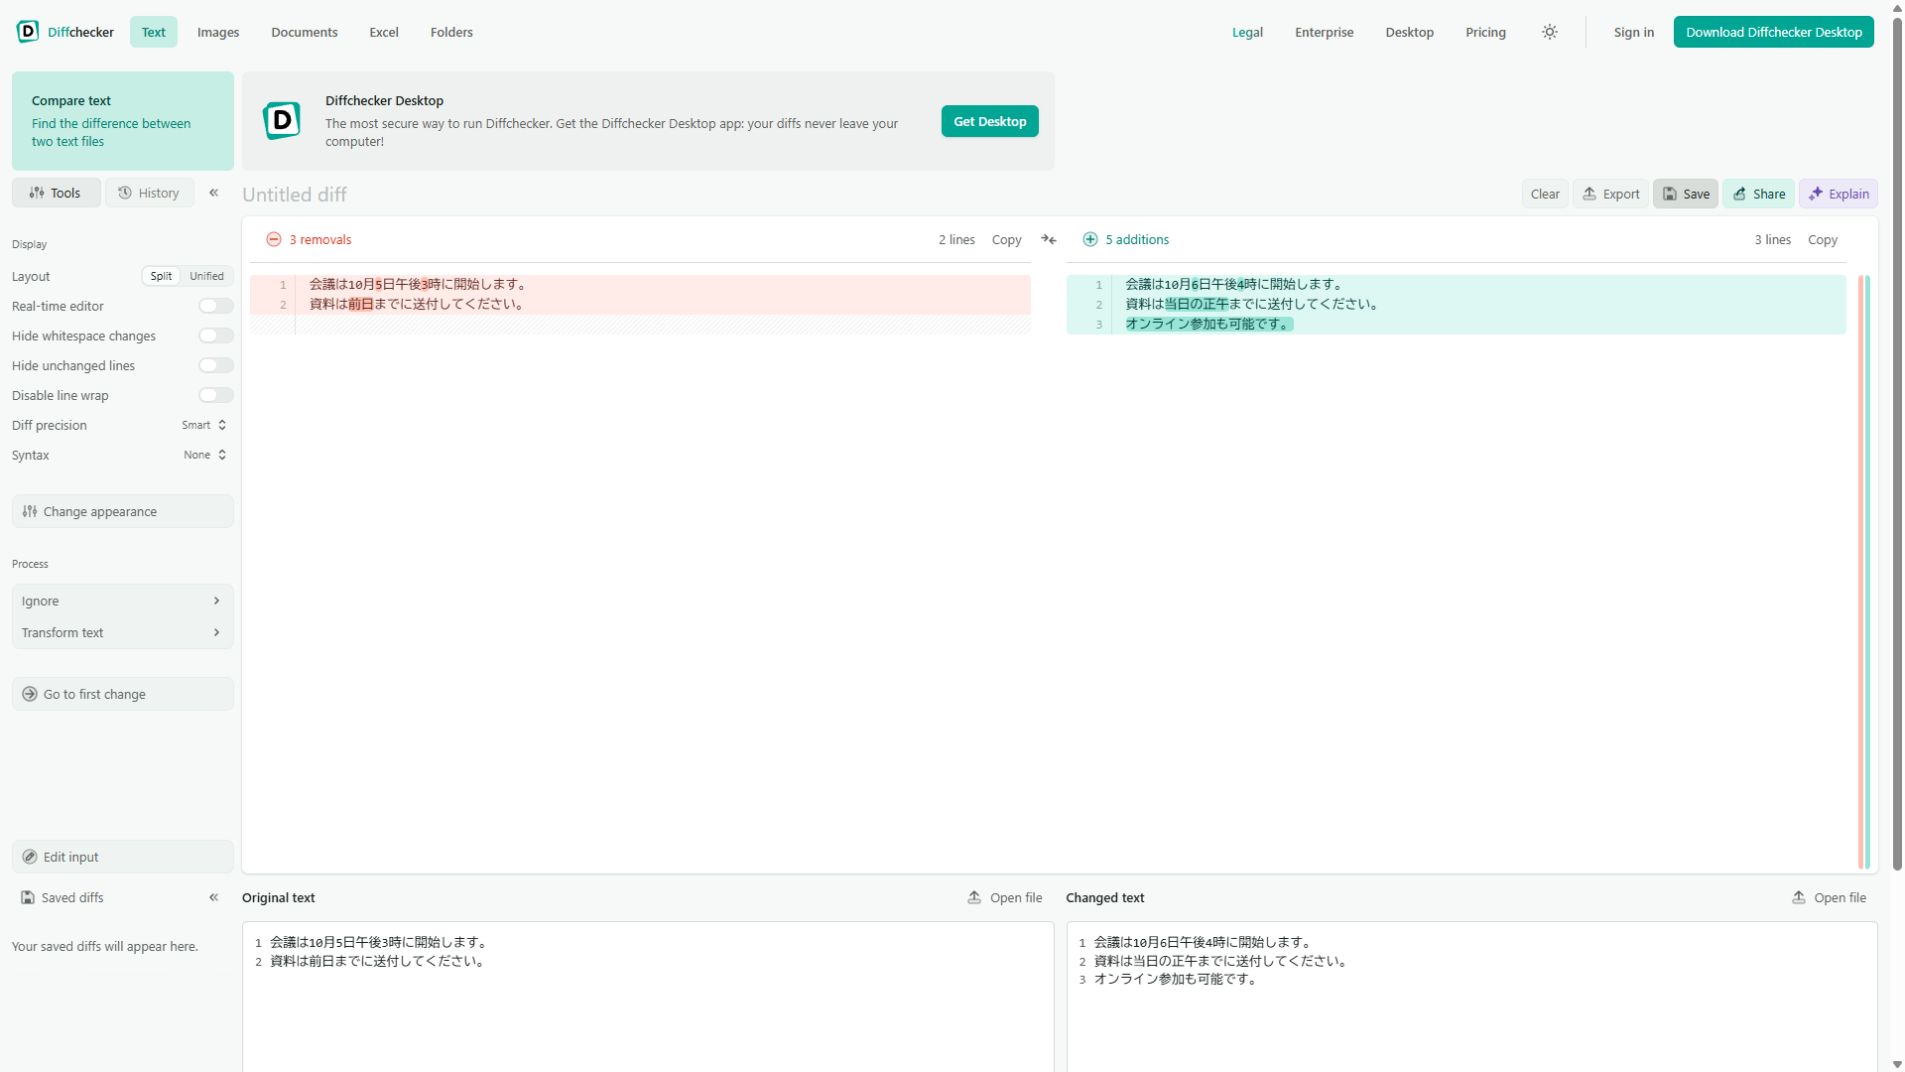The image size is (1905, 1072).
Task: Click the removals minus circle icon
Action: (x=273, y=240)
